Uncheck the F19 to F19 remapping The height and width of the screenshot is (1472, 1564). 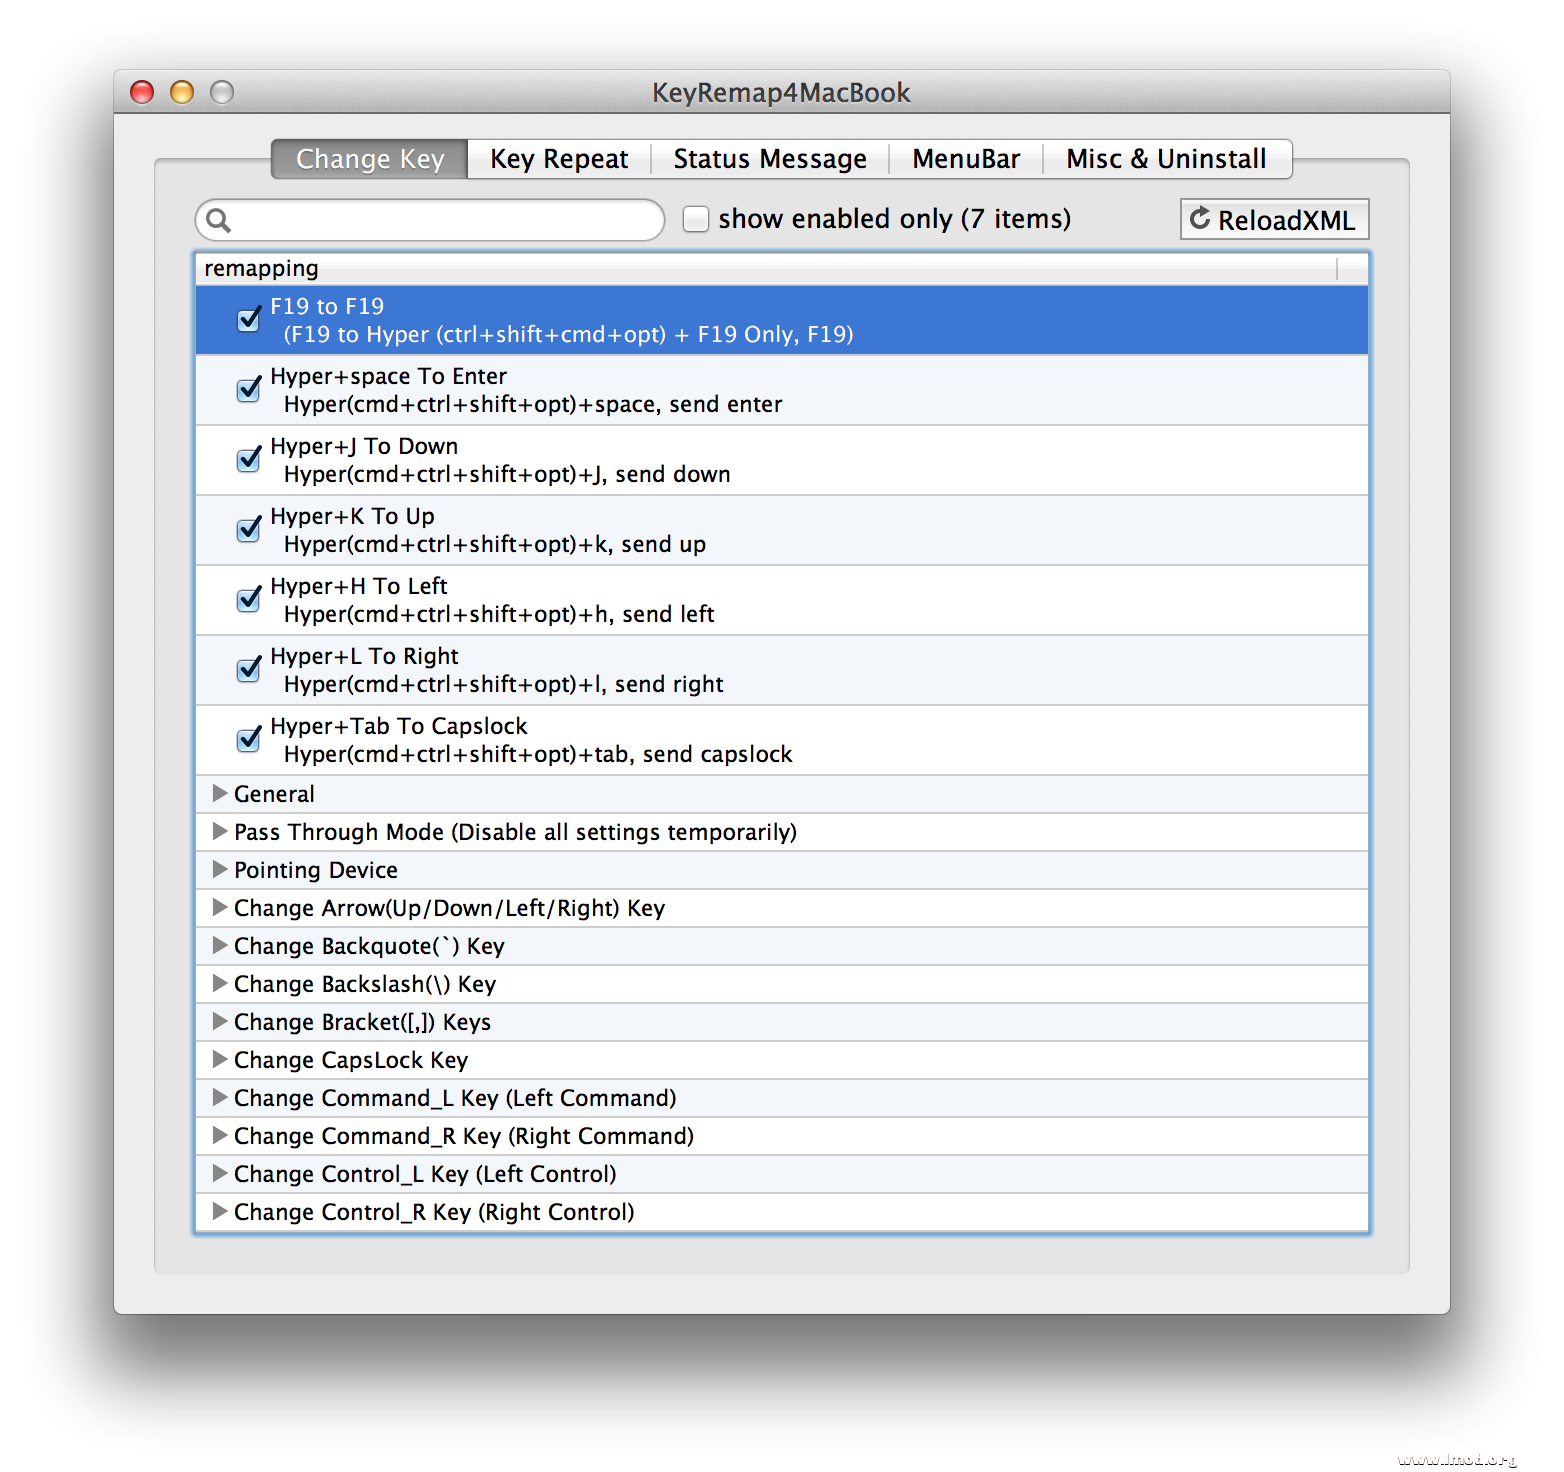(249, 320)
